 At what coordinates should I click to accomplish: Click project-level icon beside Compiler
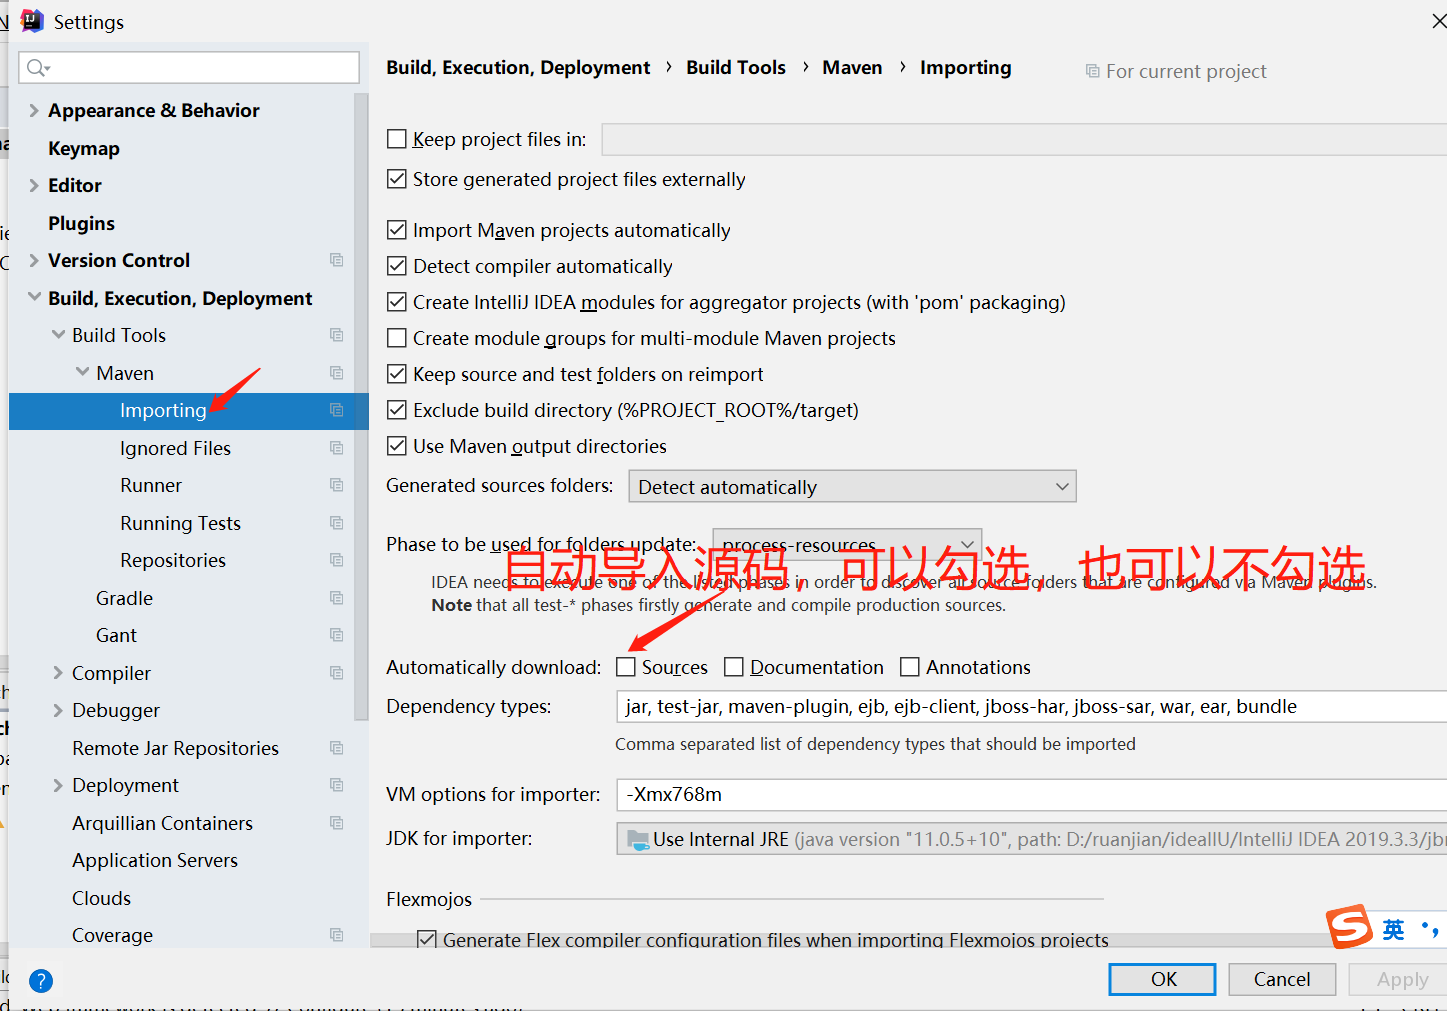(336, 673)
